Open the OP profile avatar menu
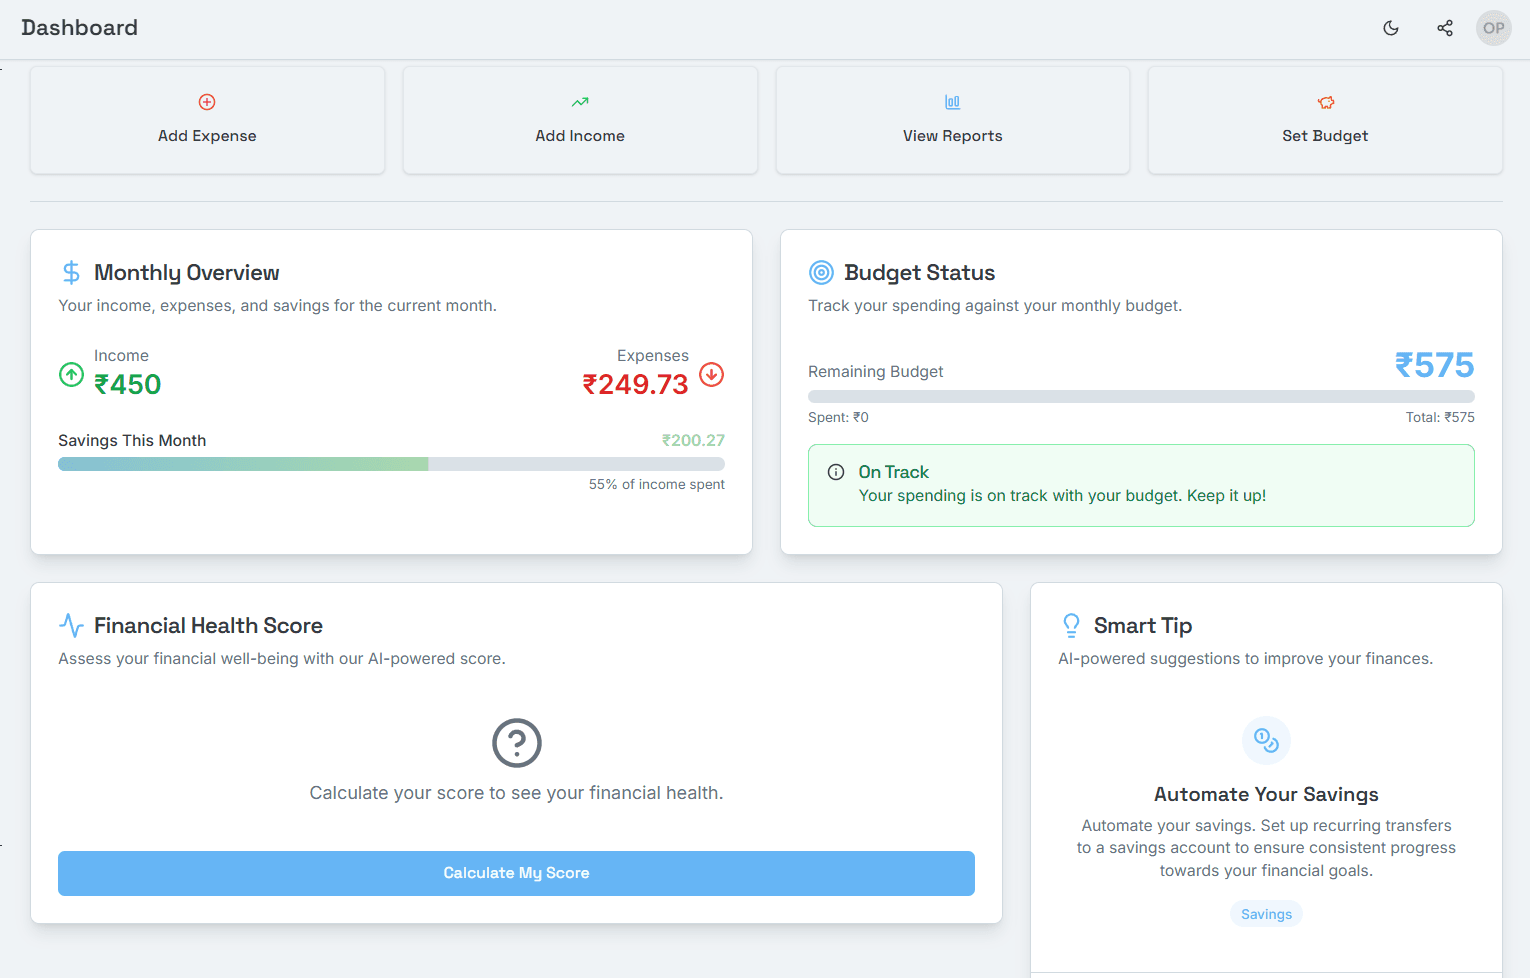The image size is (1530, 978). (1493, 28)
